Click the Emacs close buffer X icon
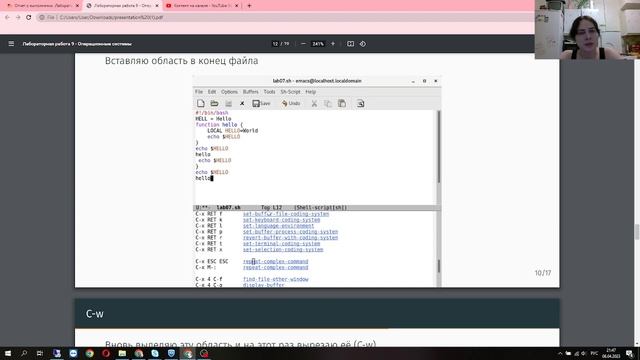The width and height of the screenshot is (640, 360). click(x=242, y=103)
